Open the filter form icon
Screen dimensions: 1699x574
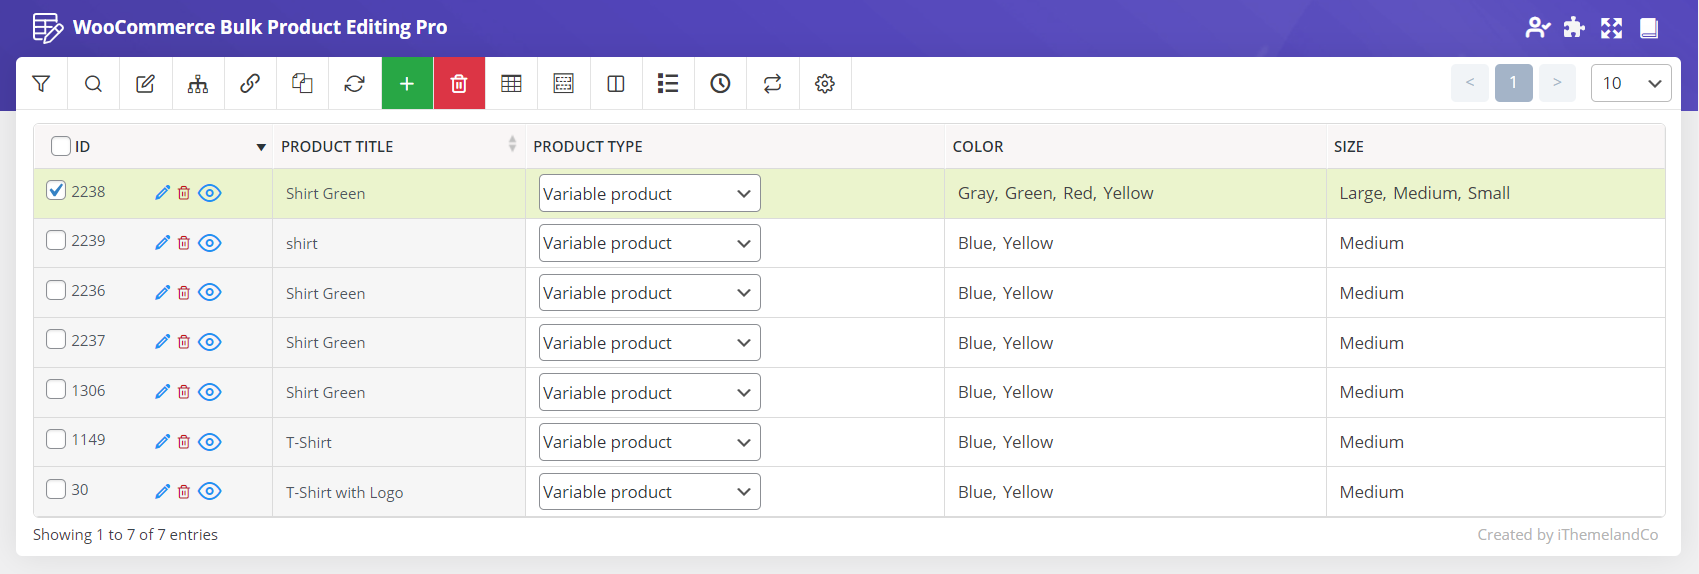pyautogui.click(x=41, y=84)
